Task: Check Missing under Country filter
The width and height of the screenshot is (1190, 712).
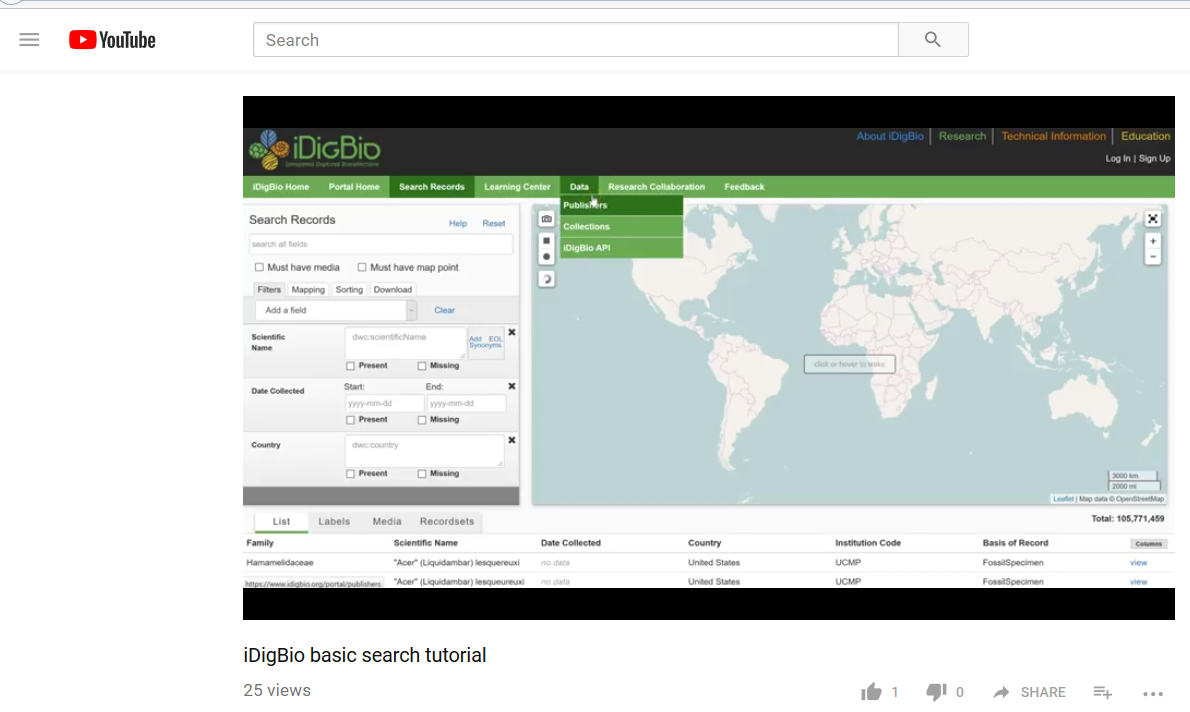Action: coord(422,474)
